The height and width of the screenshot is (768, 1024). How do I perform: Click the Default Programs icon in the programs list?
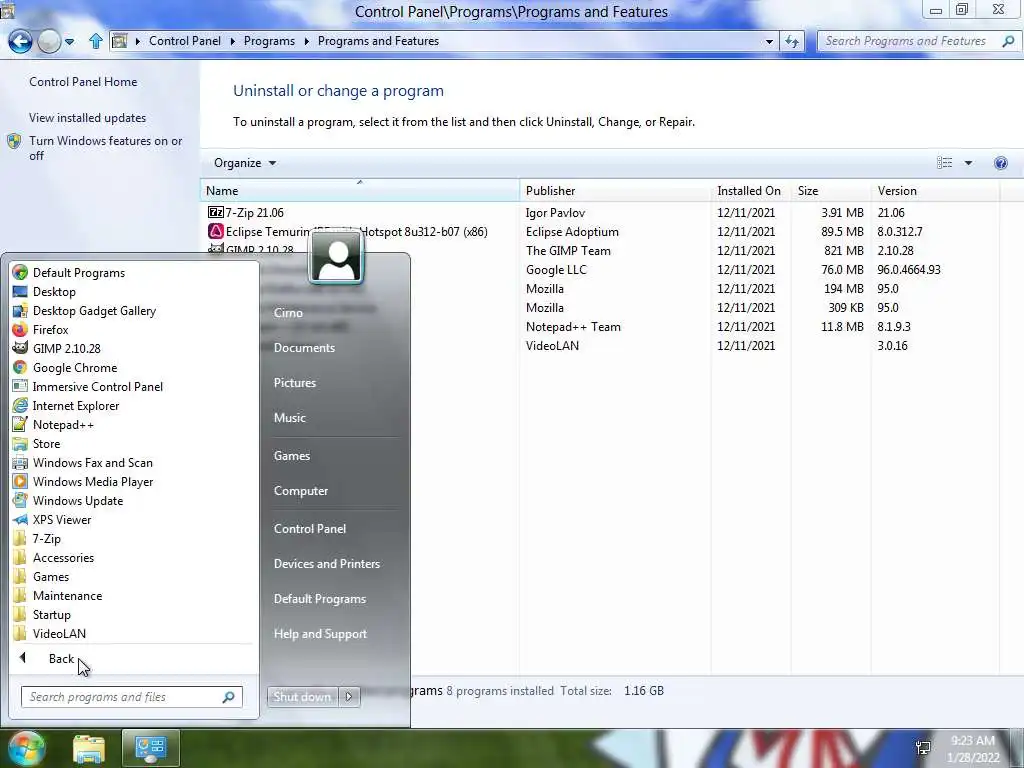(x=20, y=272)
